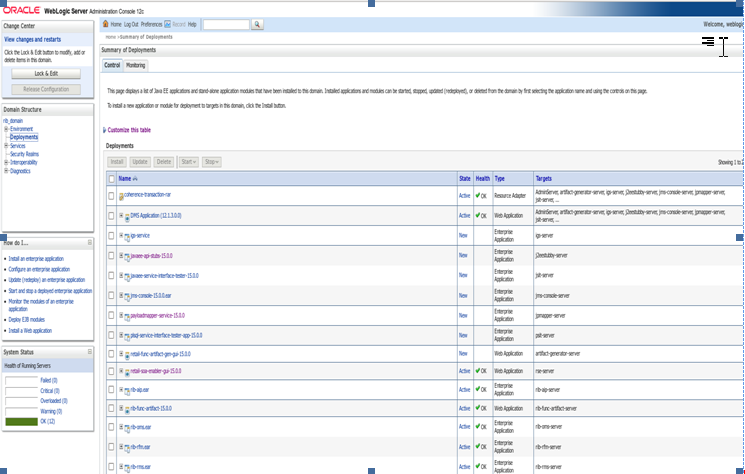Click the Release Configuration button
This screenshot has width=745, height=474.
click(x=46, y=89)
